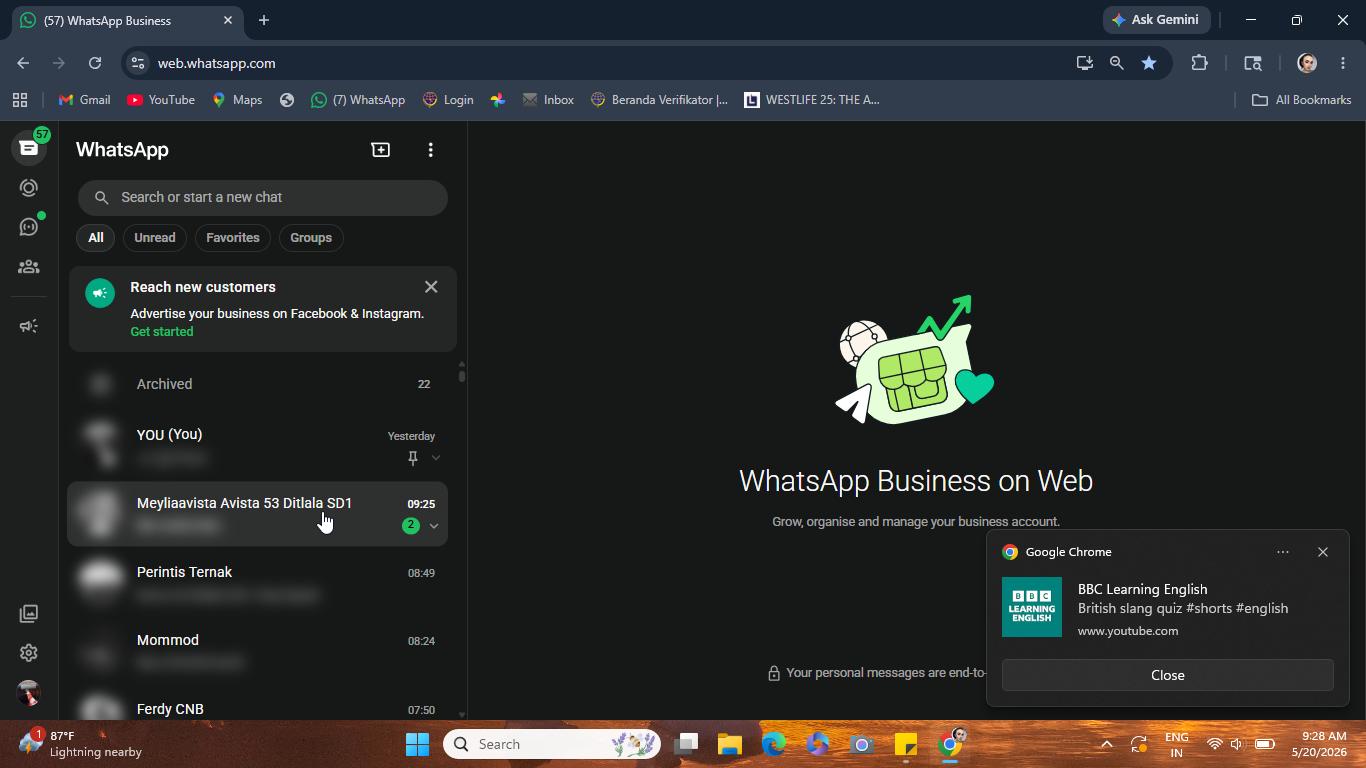Launch Microsoft Edge from the taskbar
The height and width of the screenshot is (768, 1366).
774,744
